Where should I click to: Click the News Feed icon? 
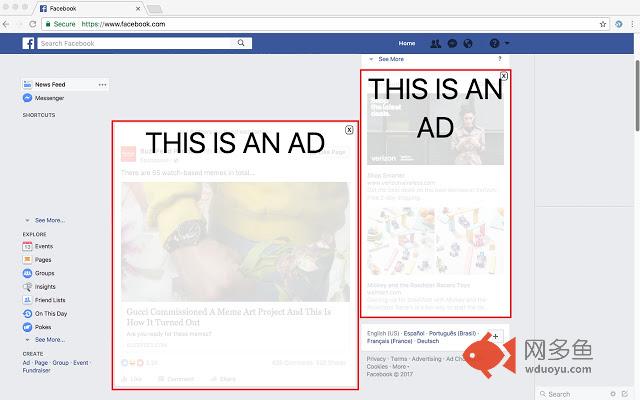pyautogui.click(x=27, y=84)
